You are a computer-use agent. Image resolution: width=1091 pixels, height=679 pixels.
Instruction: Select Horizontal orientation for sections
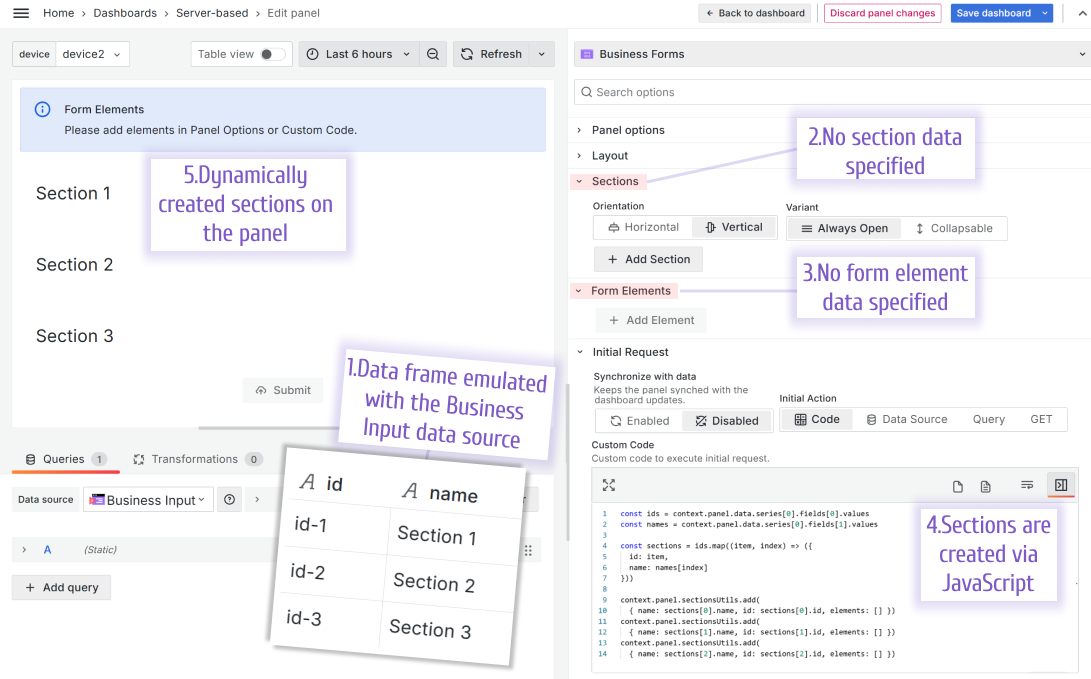tap(641, 227)
